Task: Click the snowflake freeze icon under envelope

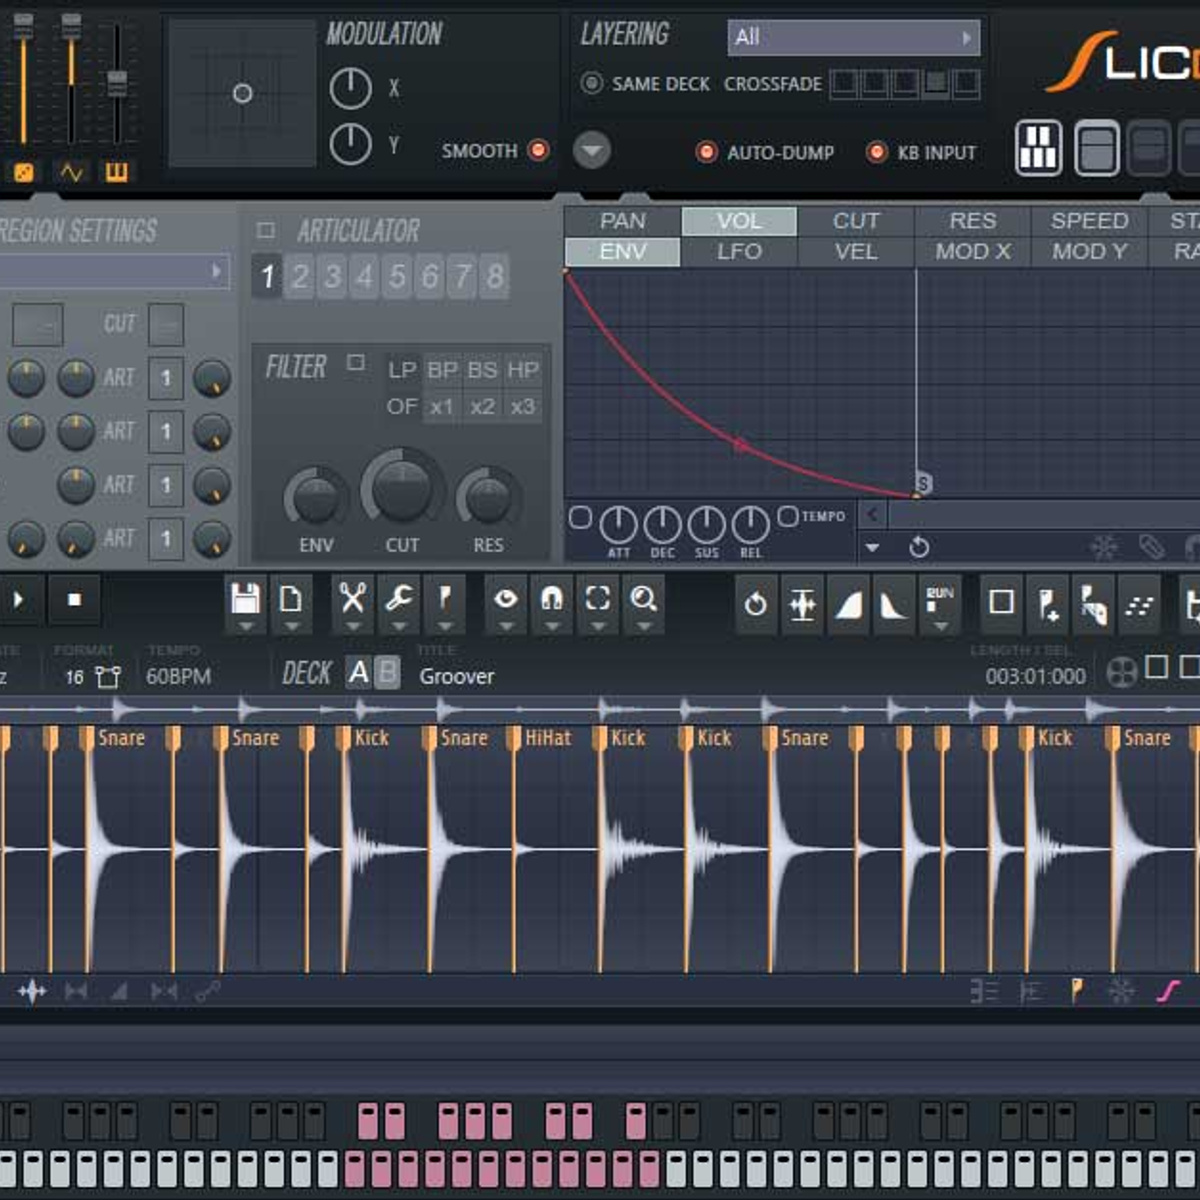Action: point(1104,547)
